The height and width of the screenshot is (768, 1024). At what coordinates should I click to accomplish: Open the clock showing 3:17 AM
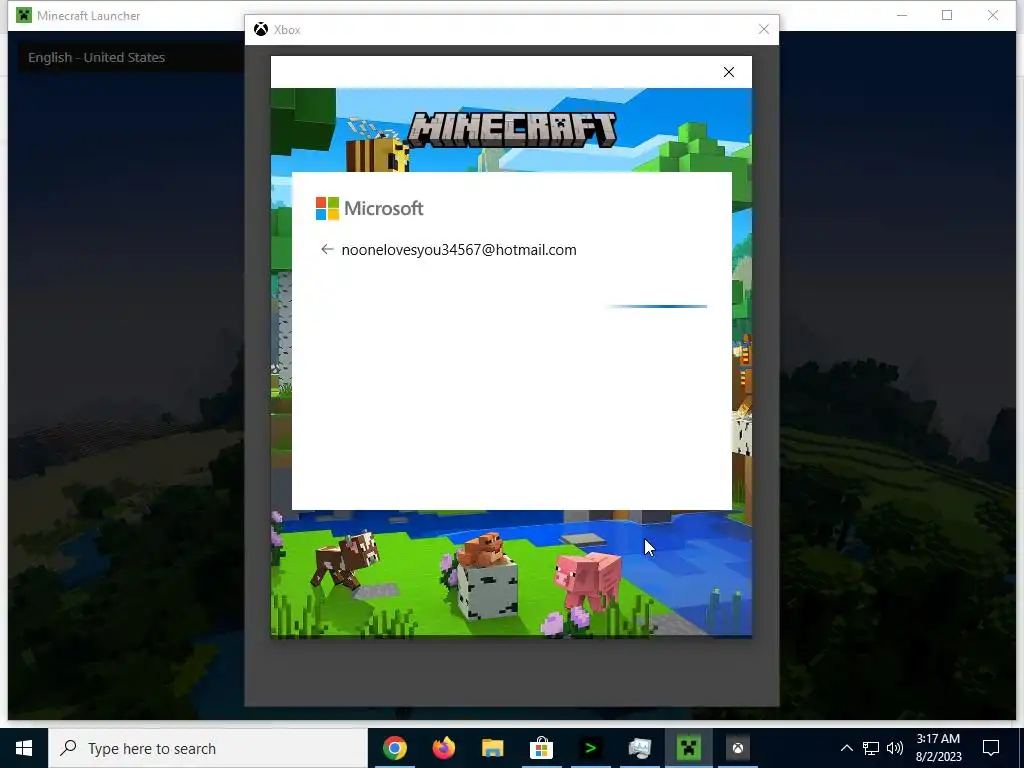(938, 748)
